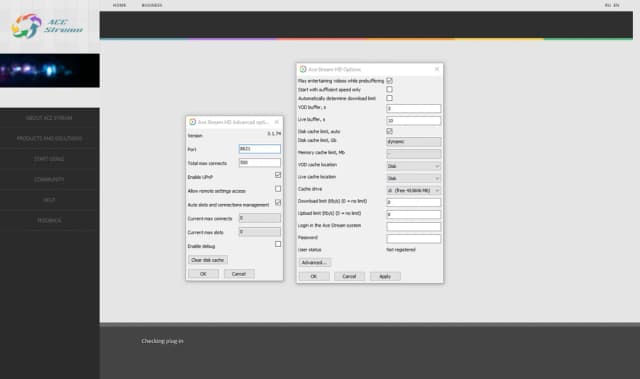Click the Ace Stream icon in Options title bar
Screen dimensions: 640x379
click(x=303, y=69)
